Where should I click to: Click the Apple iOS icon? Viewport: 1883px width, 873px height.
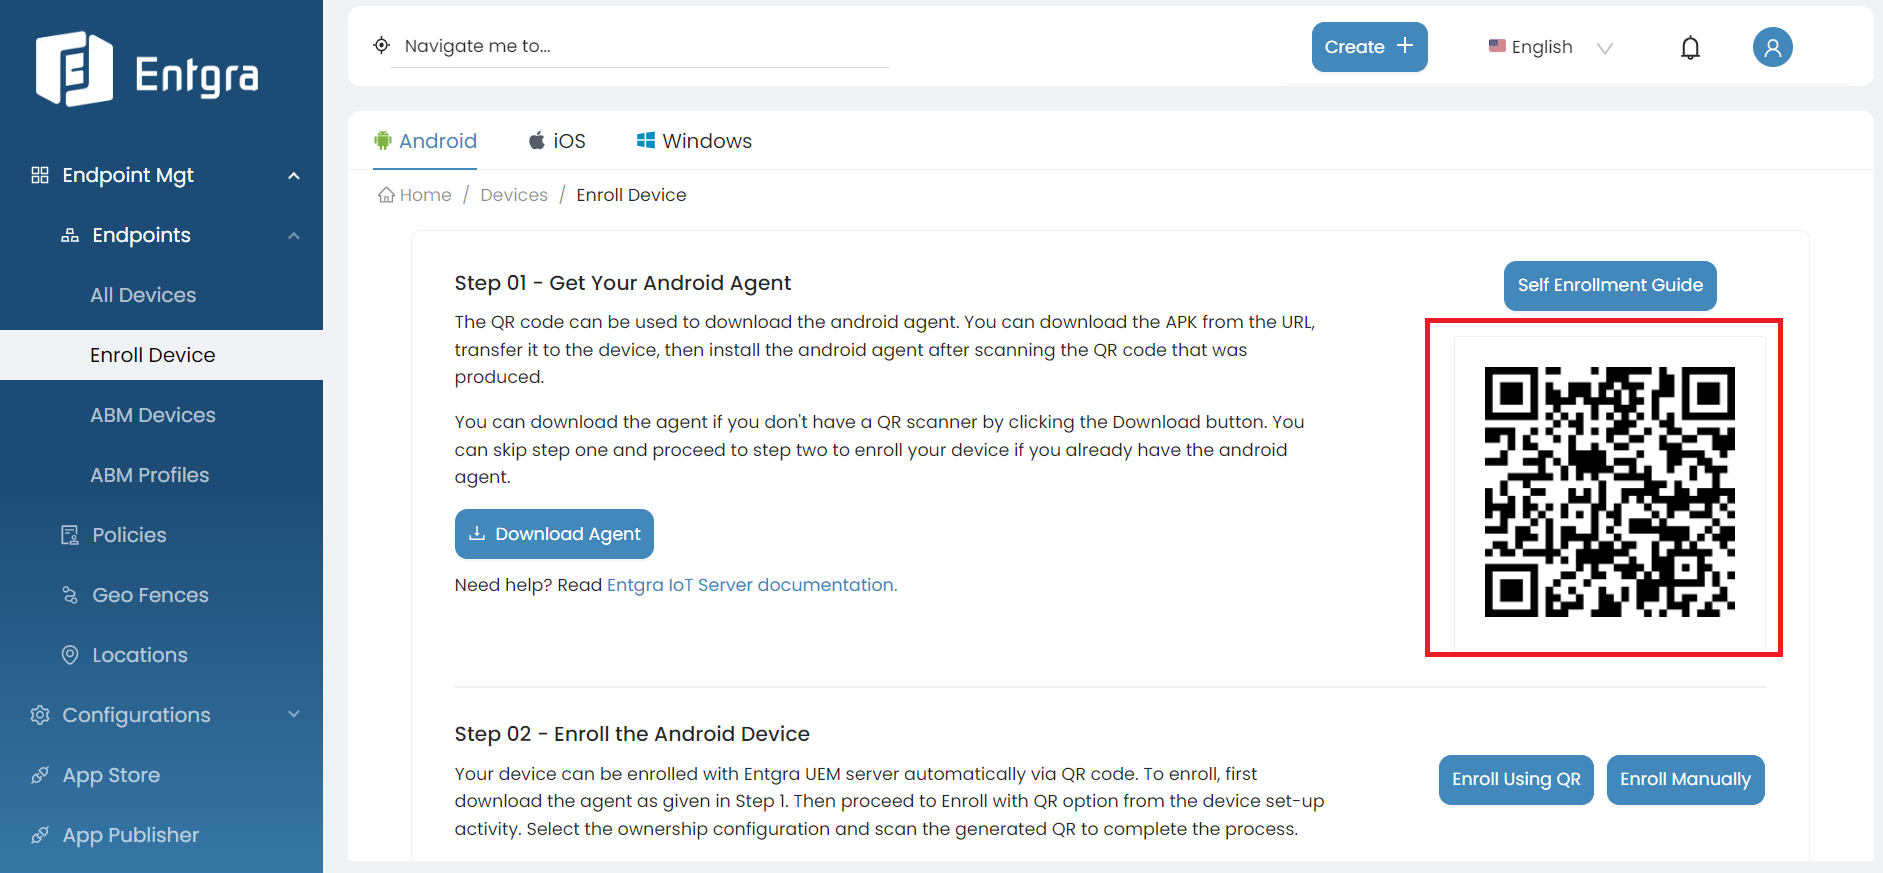pos(537,141)
